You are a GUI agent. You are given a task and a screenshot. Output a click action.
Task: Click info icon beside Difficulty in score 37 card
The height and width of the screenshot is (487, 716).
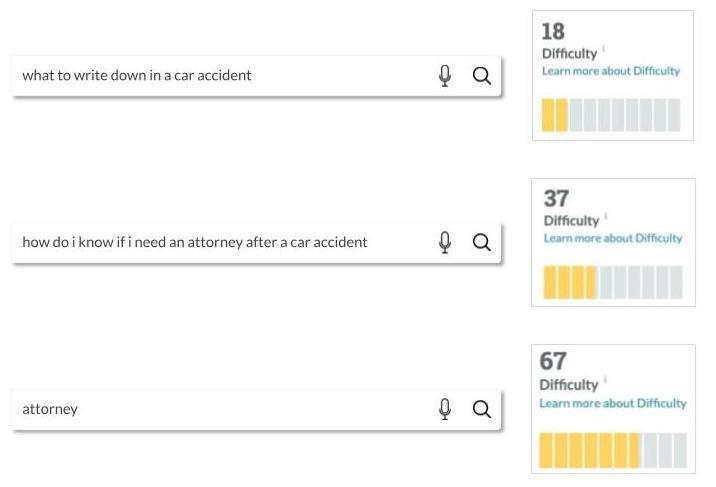606,216
